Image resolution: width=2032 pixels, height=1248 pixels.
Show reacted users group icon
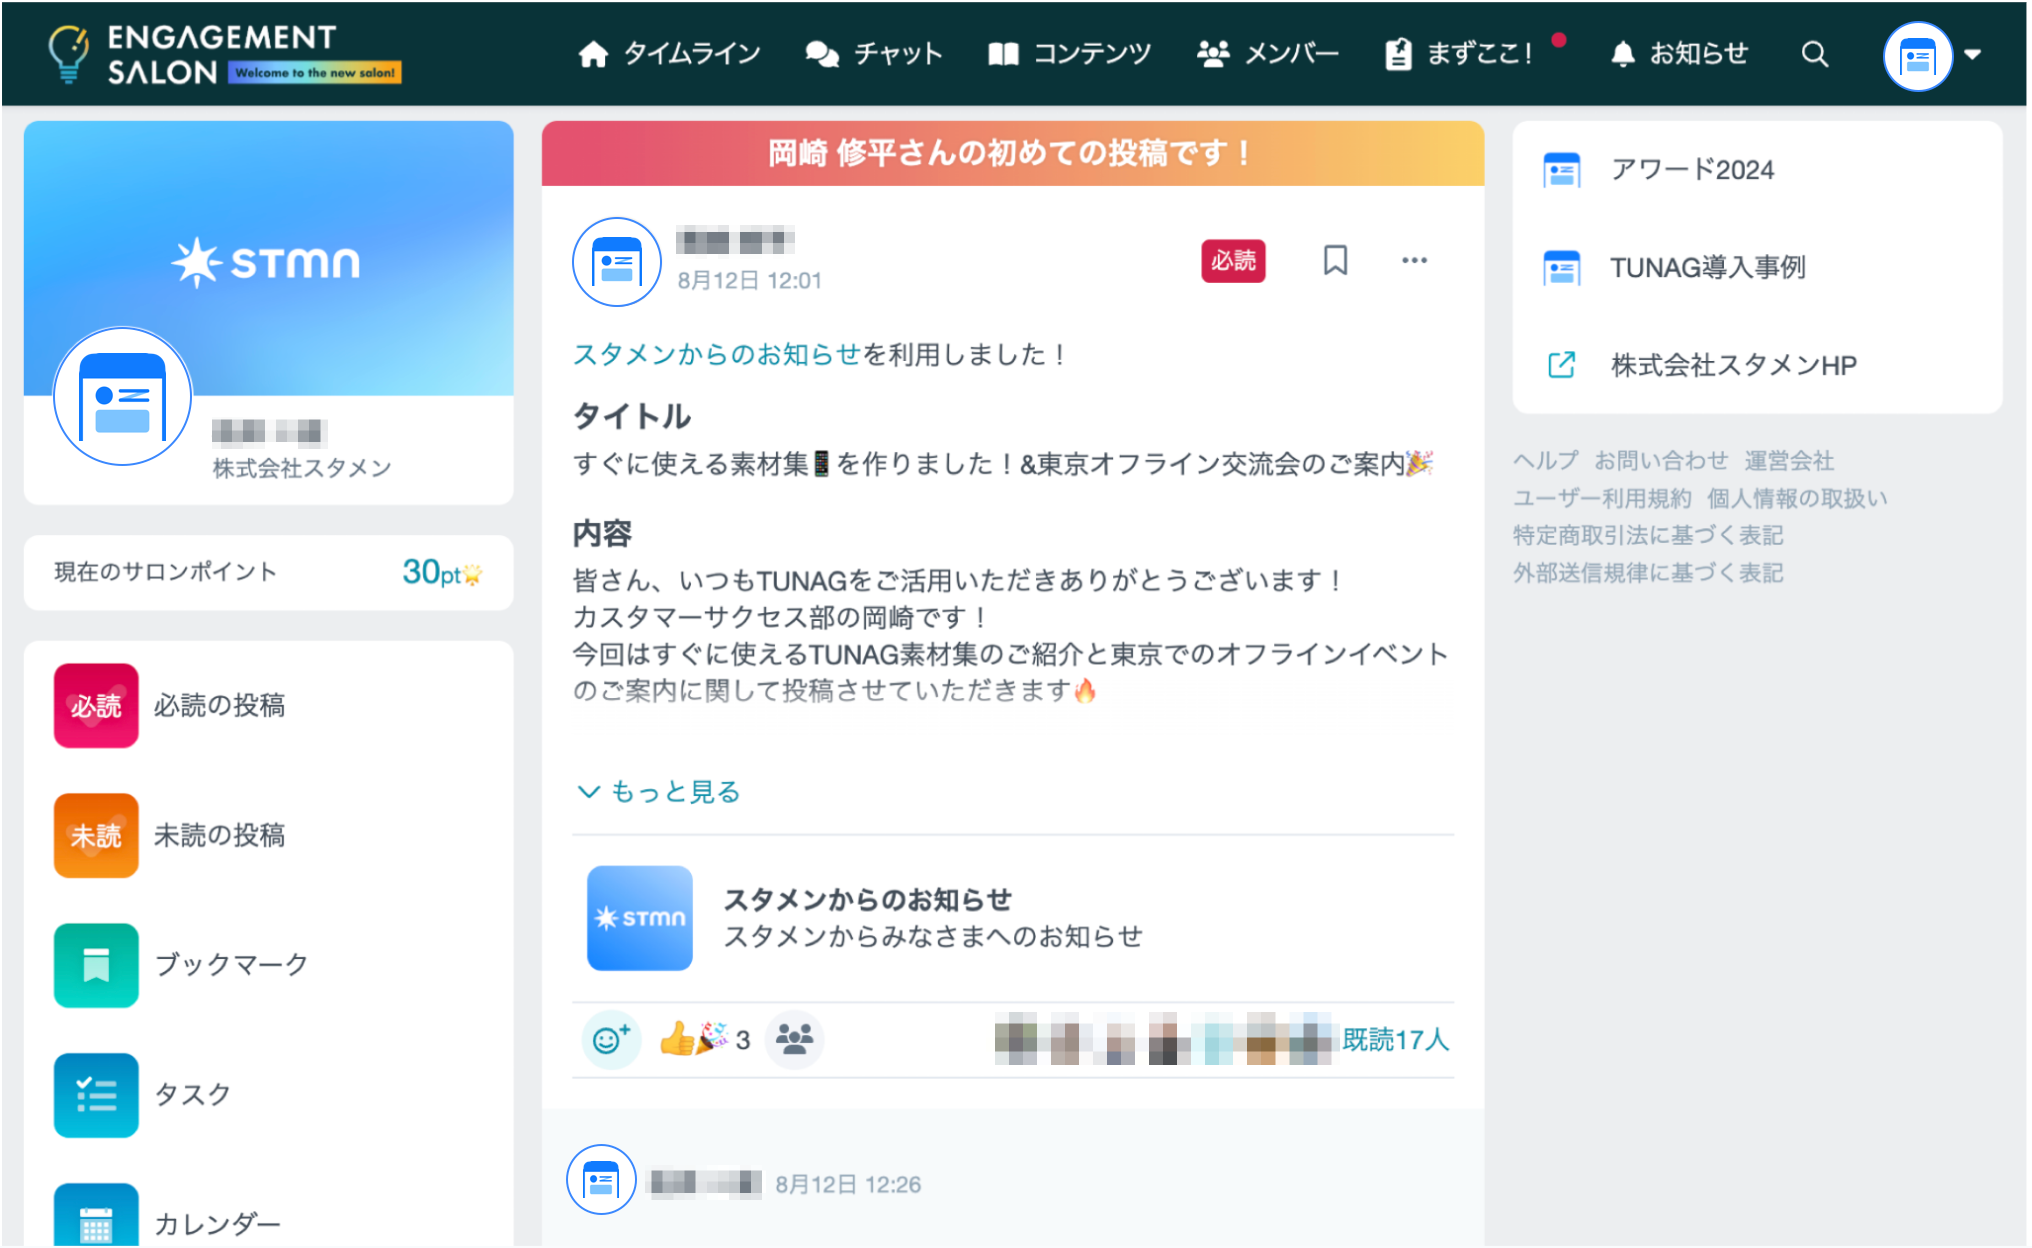[x=795, y=1040]
